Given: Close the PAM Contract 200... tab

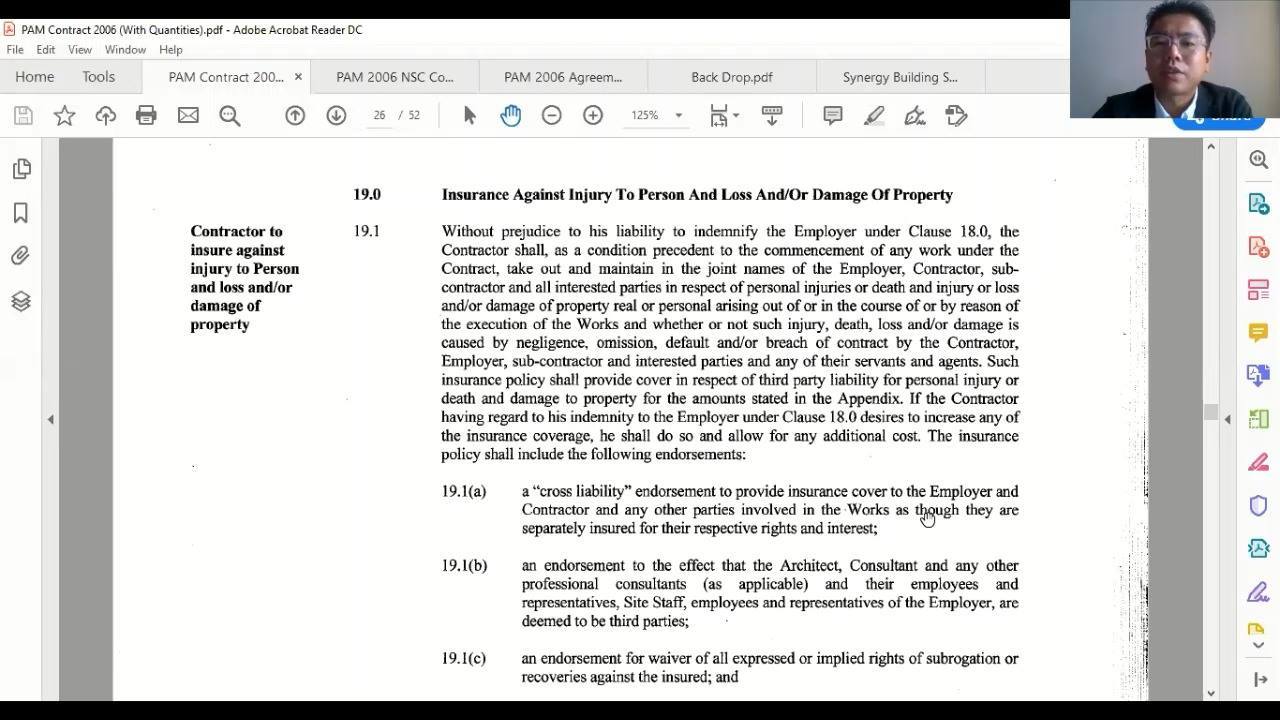Looking at the screenshot, I should click(298, 77).
